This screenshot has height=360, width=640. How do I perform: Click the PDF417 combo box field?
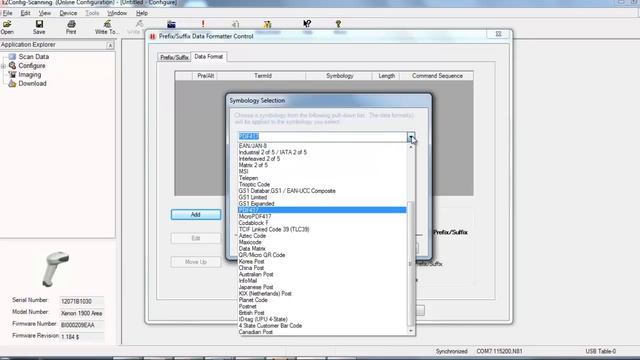(322, 136)
